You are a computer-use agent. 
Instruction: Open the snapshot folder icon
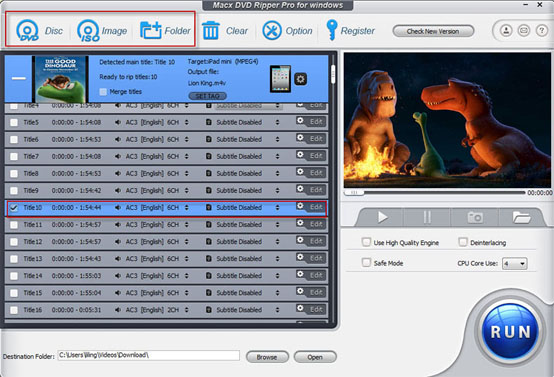(521, 217)
